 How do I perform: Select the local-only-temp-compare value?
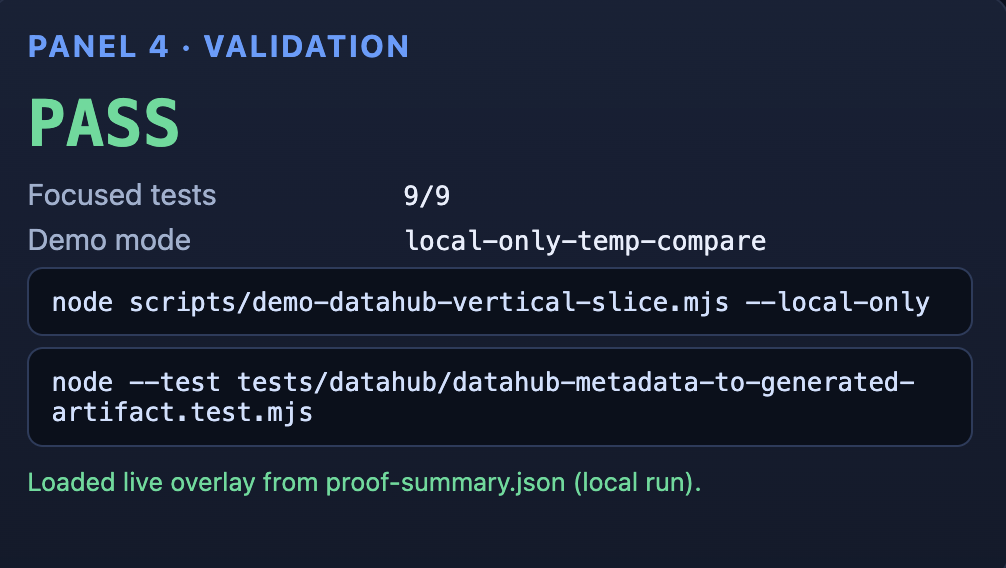pyautogui.click(x=585, y=241)
